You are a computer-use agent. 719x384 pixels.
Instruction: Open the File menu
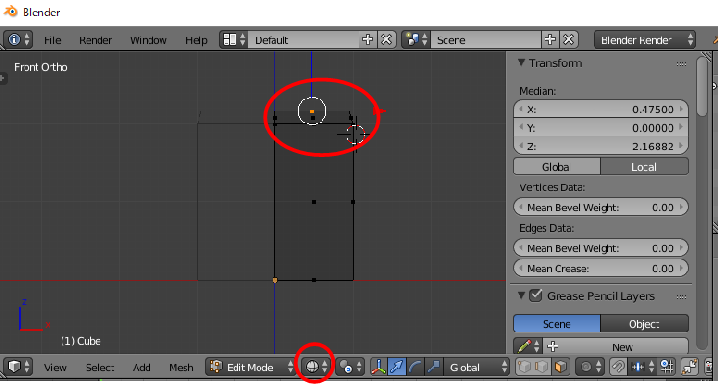click(53, 40)
